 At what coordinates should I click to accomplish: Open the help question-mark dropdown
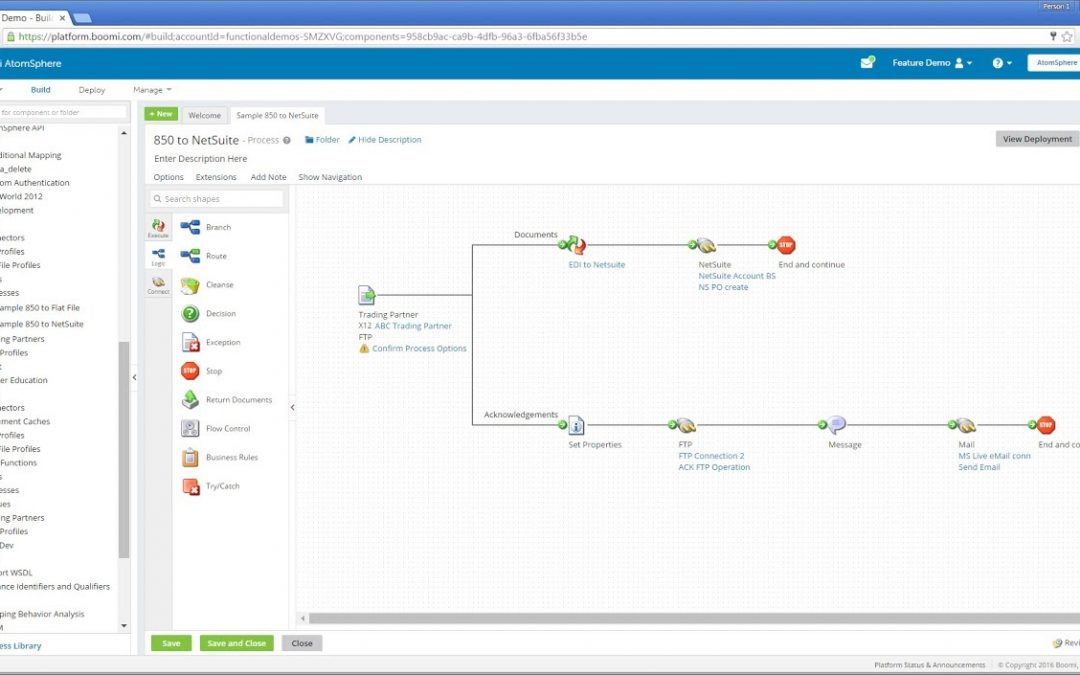[1002, 63]
